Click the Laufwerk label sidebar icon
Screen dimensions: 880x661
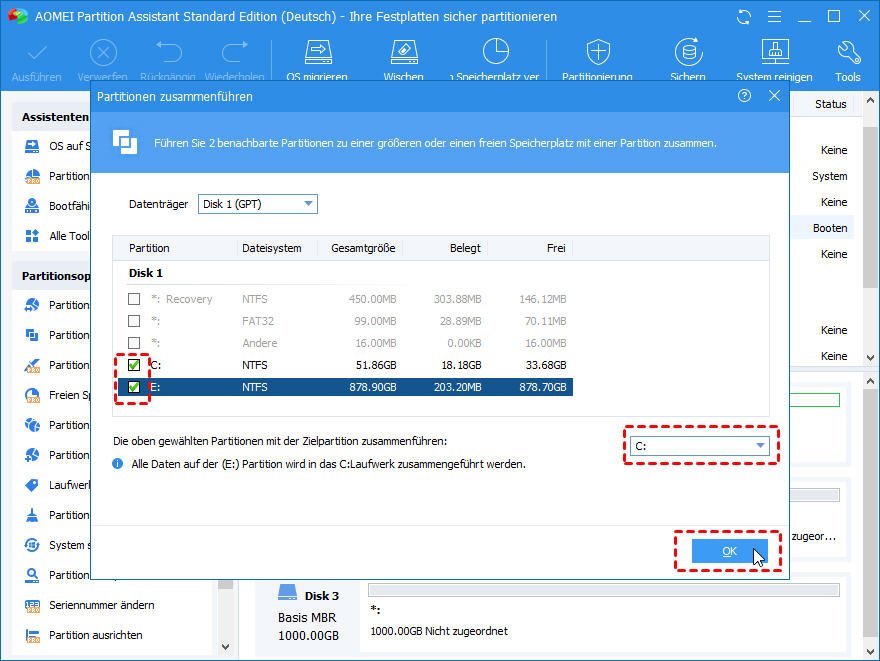[32, 485]
